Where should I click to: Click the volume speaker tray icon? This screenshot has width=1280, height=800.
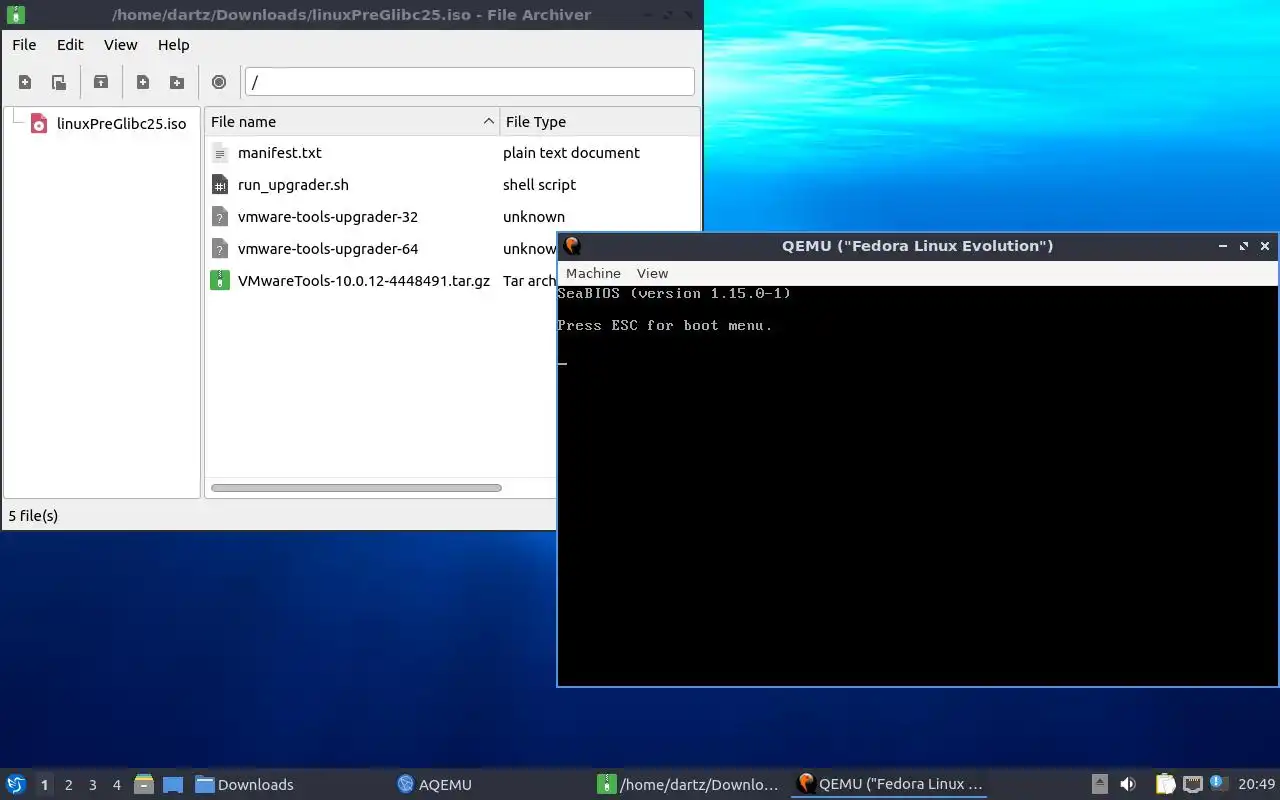tap(1128, 784)
